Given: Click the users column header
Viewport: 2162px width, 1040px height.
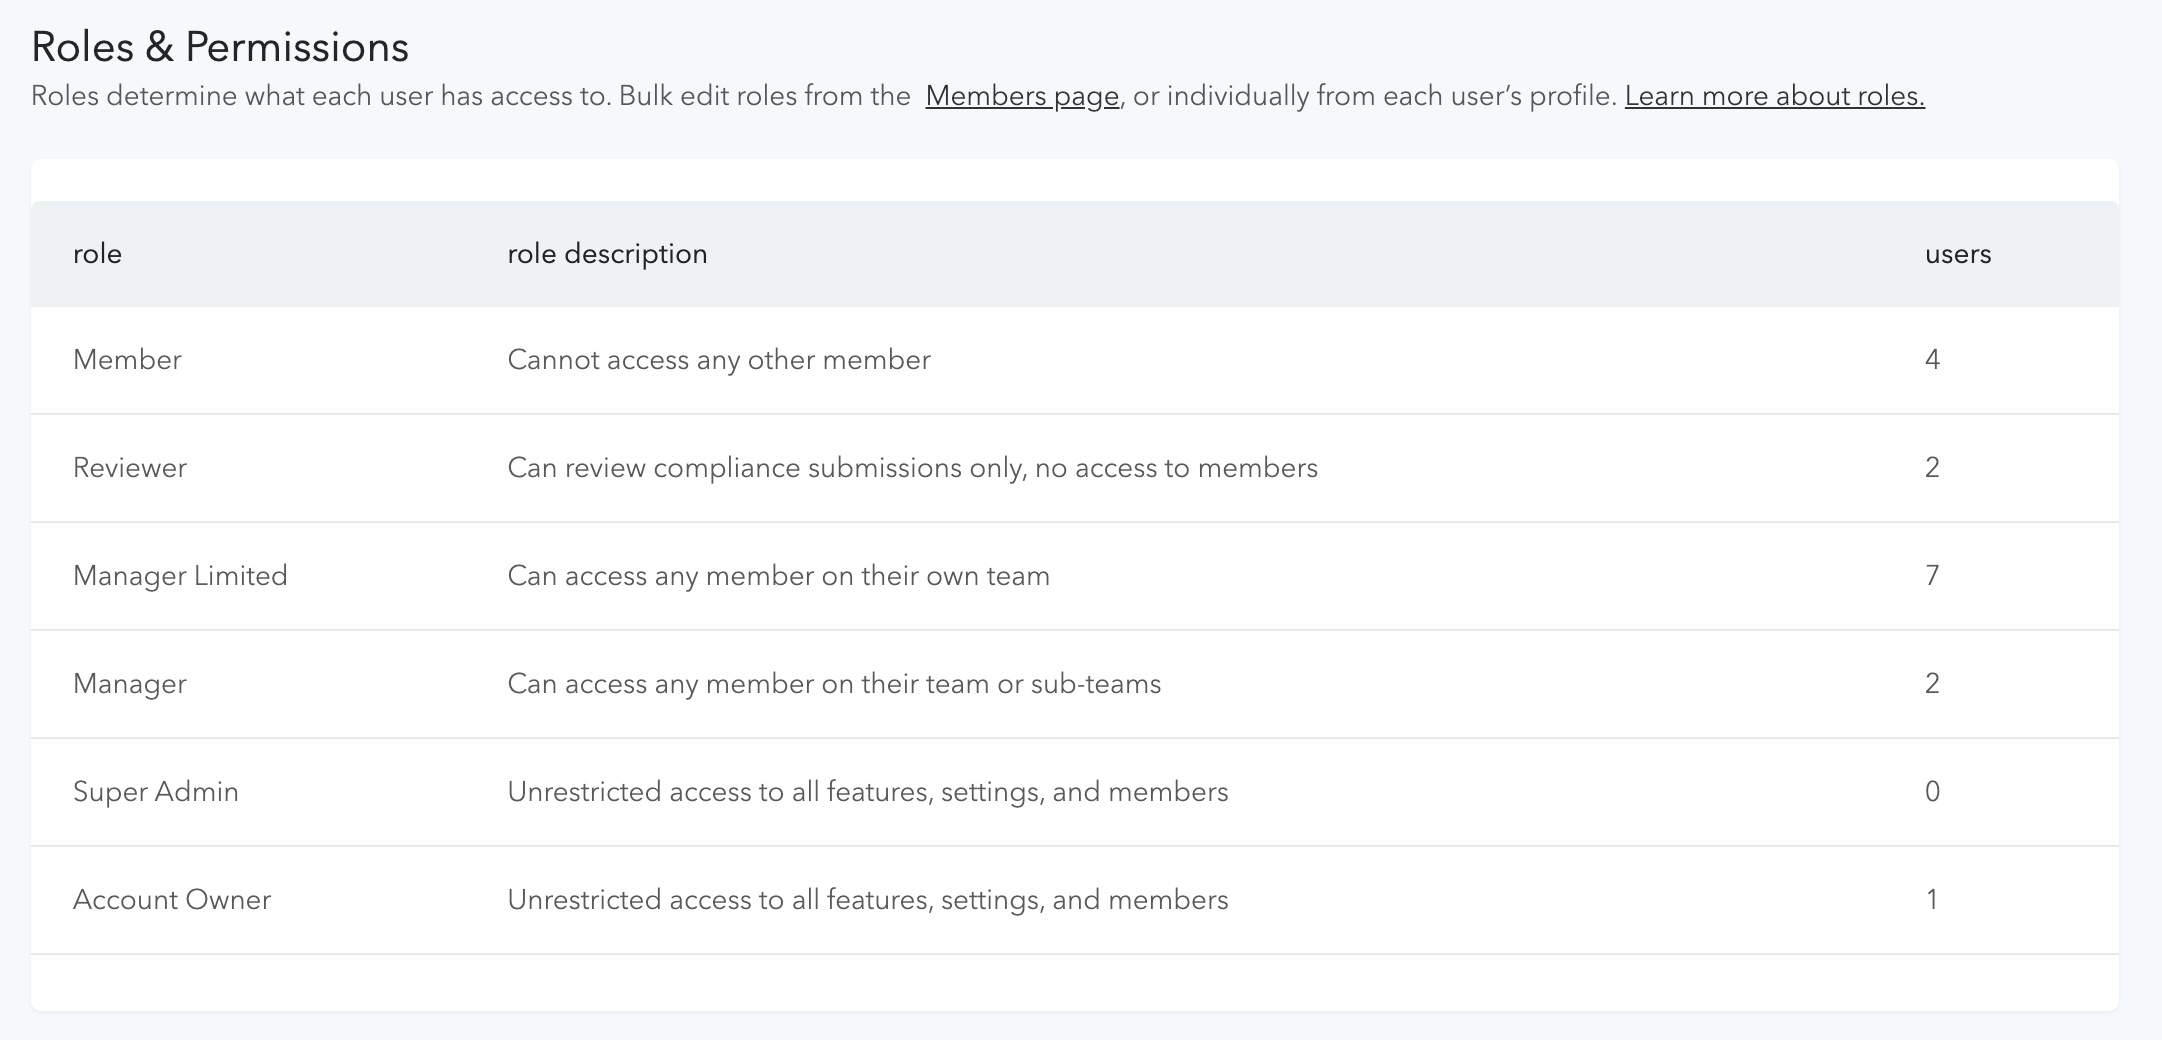Looking at the screenshot, I should (1957, 254).
